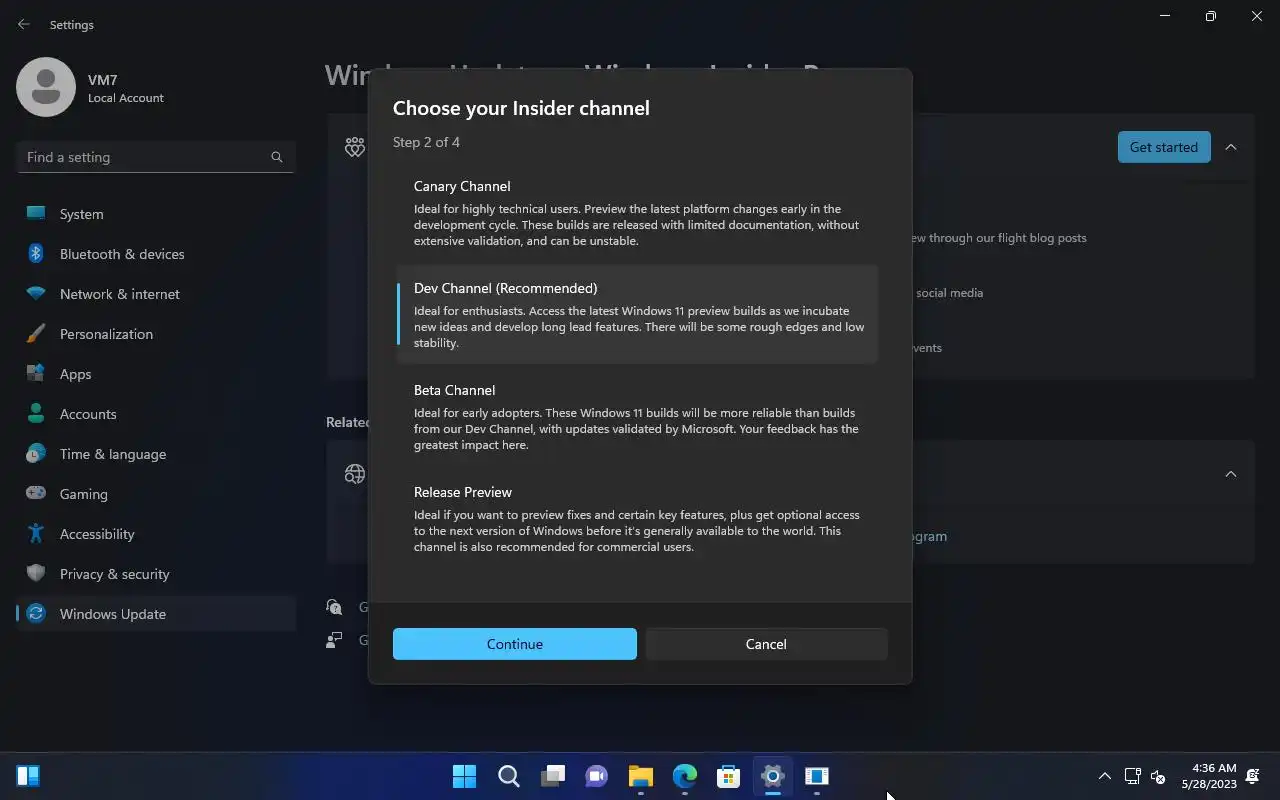Click the Continue button

[514, 644]
